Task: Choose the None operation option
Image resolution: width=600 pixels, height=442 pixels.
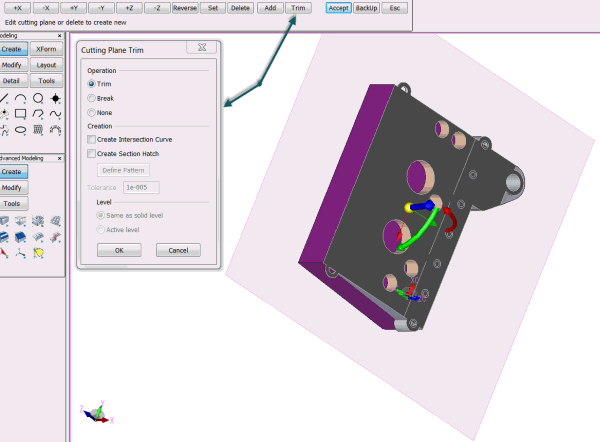Action: point(92,113)
